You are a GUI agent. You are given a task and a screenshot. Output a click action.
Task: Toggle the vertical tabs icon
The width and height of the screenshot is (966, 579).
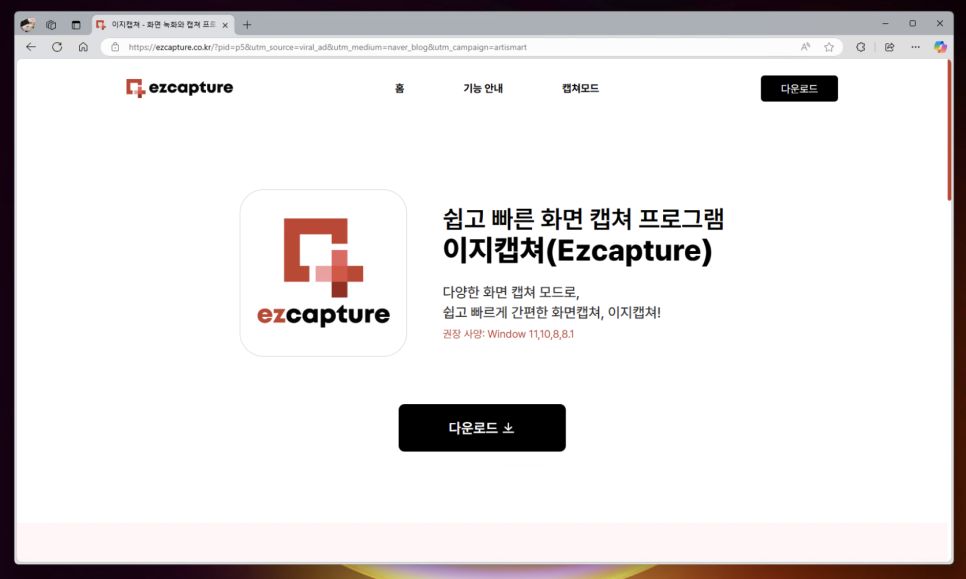pos(76,25)
